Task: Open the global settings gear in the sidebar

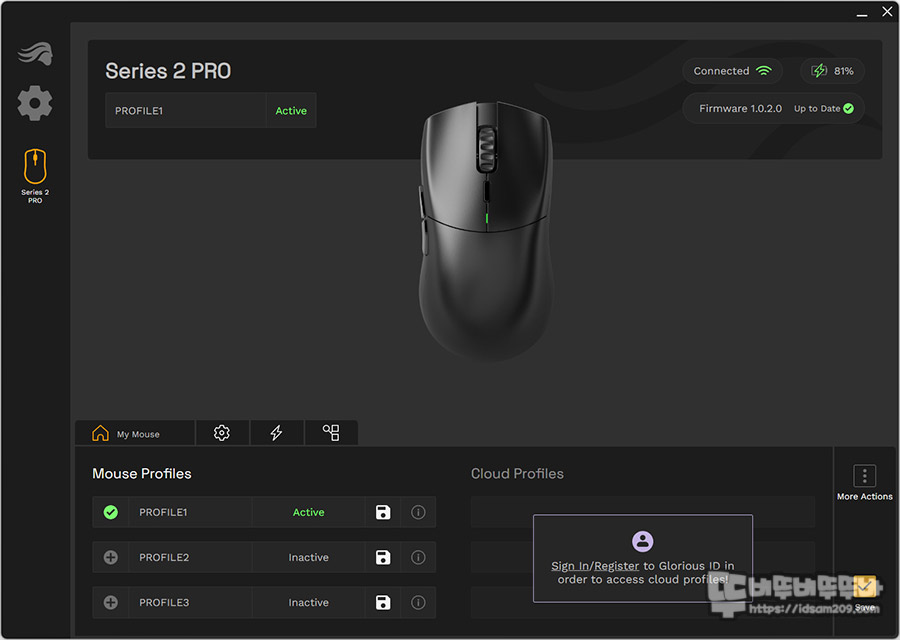Action: pos(35,103)
